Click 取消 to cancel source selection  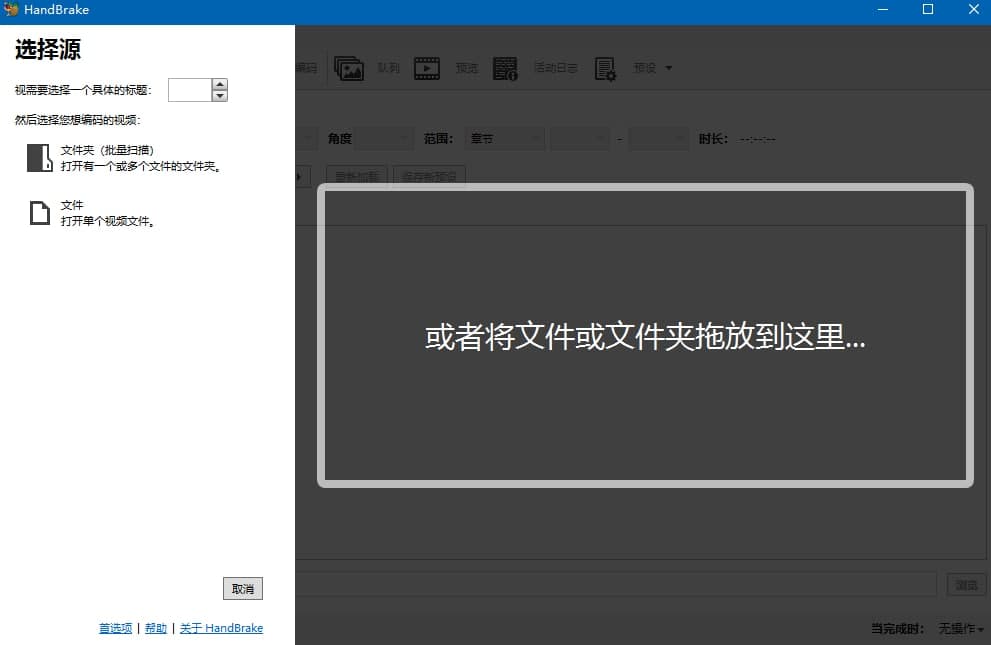[242, 588]
